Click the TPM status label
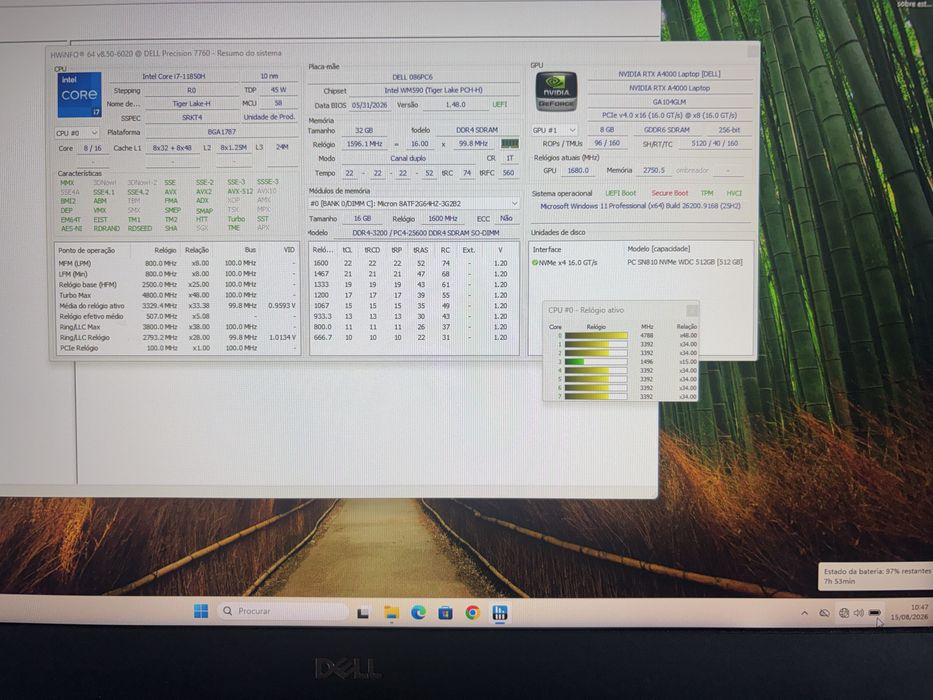Screen dimensions: 933x700 point(707,193)
